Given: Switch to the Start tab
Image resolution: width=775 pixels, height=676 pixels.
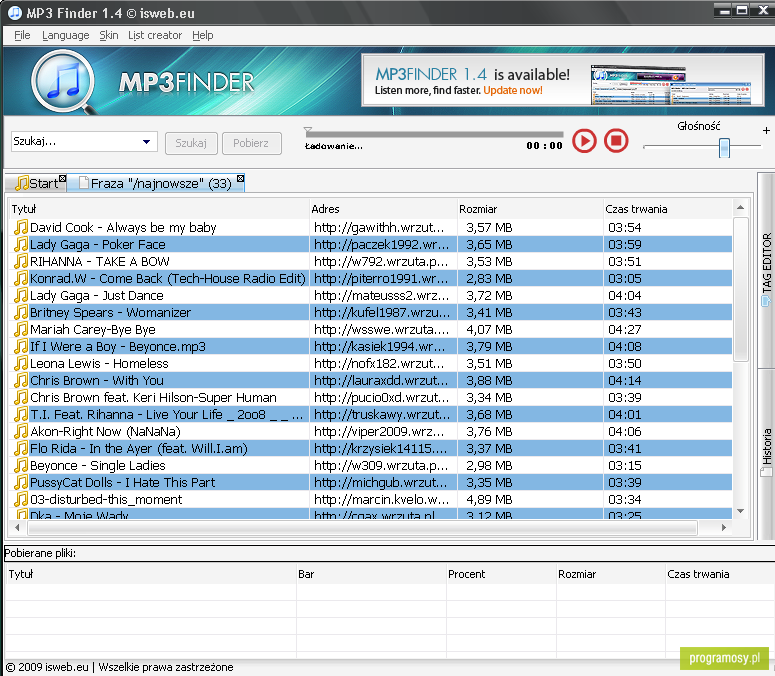Looking at the screenshot, I should tap(38, 183).
